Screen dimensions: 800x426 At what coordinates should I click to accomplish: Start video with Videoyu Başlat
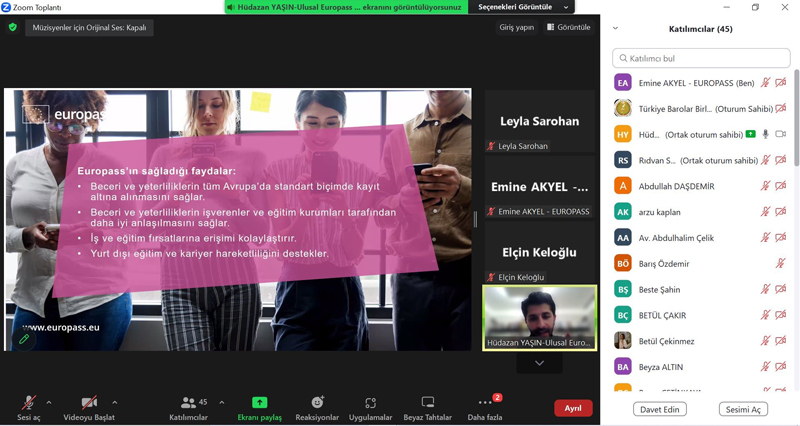coord(89,408)
